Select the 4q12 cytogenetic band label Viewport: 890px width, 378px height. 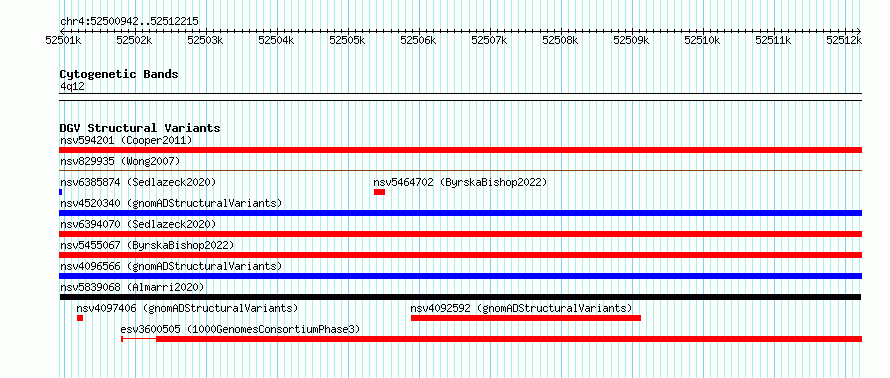click(x=73, y=87)
